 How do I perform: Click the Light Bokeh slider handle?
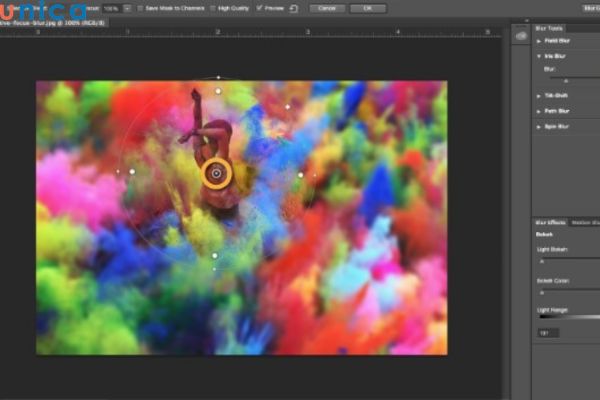[542, 261]
